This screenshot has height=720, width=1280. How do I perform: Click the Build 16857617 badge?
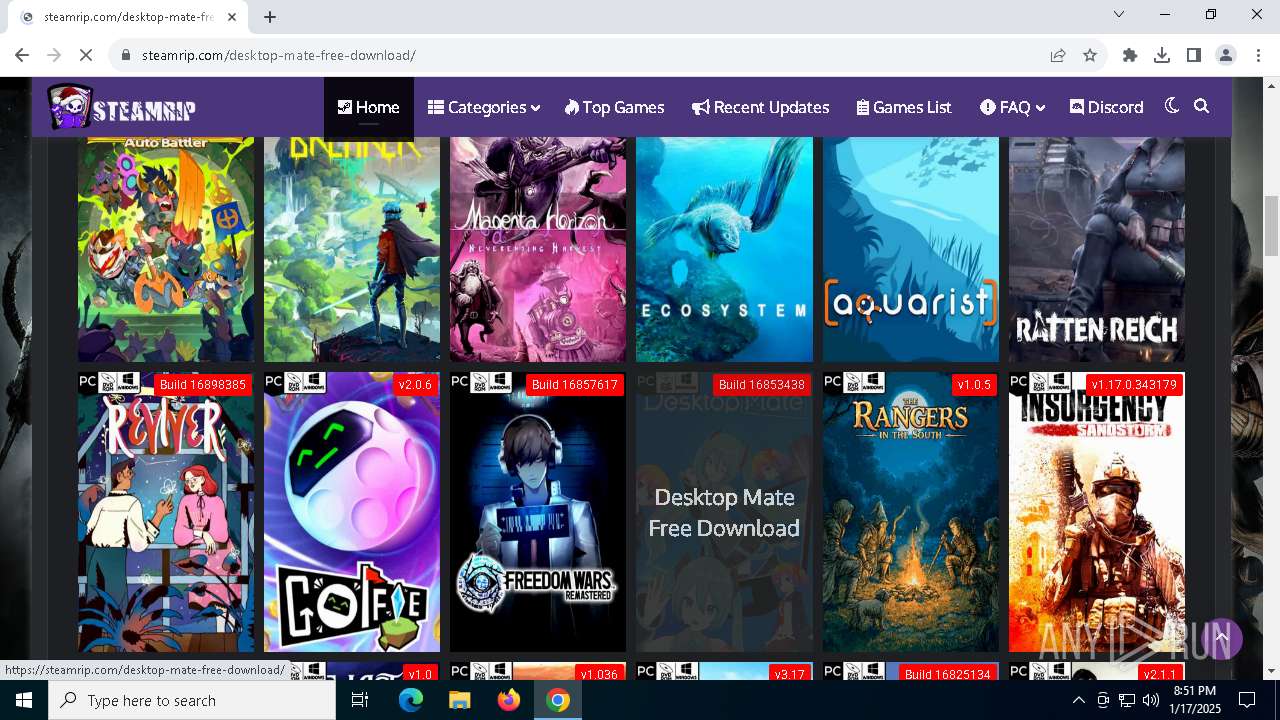pos(575,385)
